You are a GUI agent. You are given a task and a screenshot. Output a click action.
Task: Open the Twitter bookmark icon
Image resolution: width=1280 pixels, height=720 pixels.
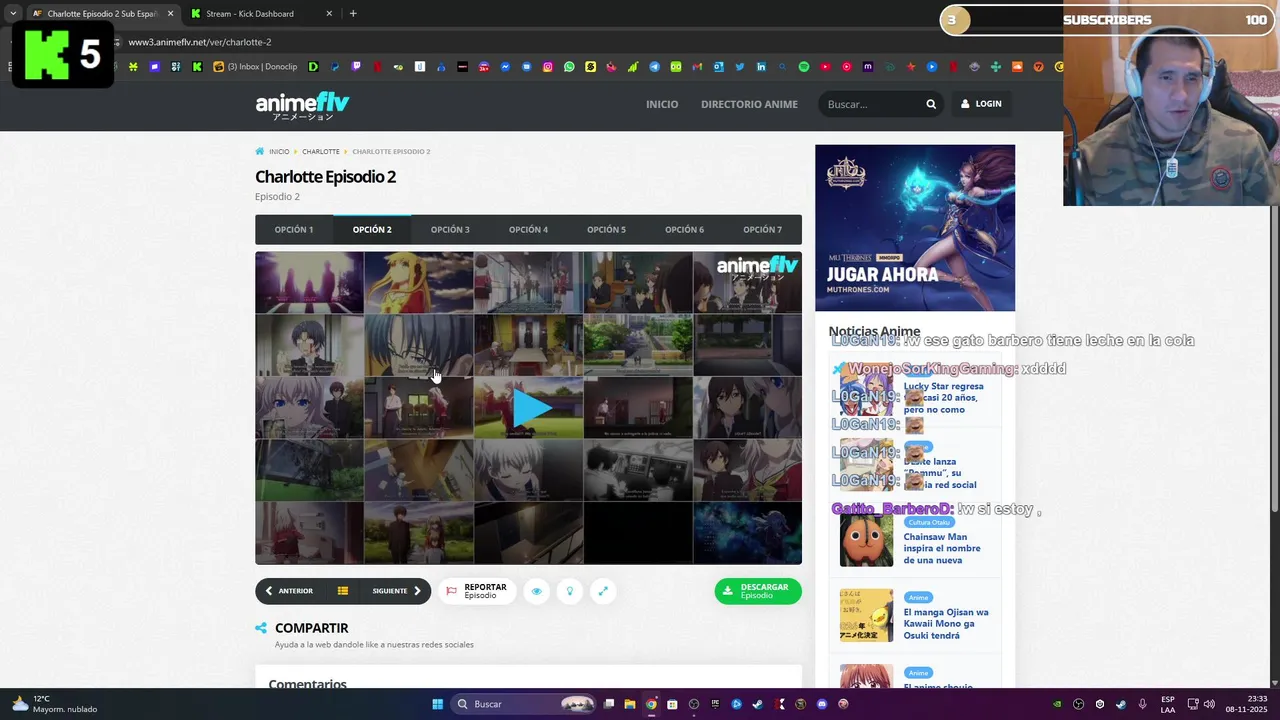tap(740, 67)
